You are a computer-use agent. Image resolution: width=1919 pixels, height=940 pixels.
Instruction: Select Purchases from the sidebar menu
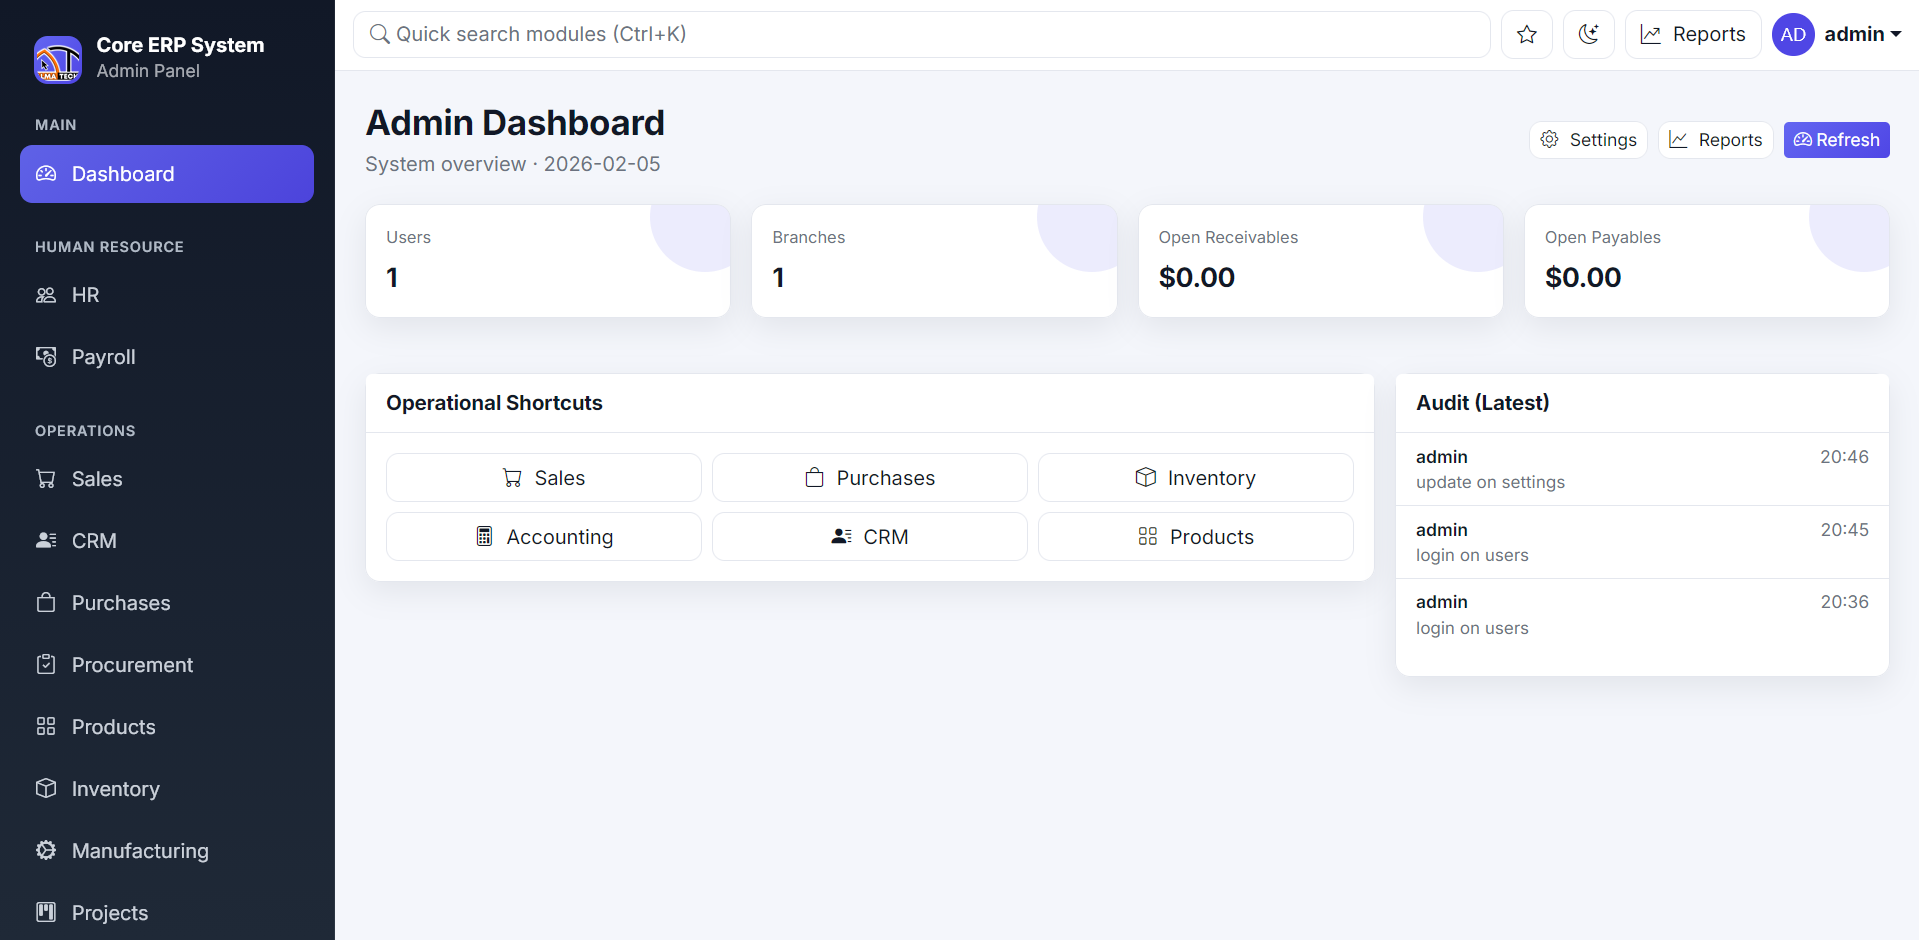pyautogui.click(x=120, y=603)
